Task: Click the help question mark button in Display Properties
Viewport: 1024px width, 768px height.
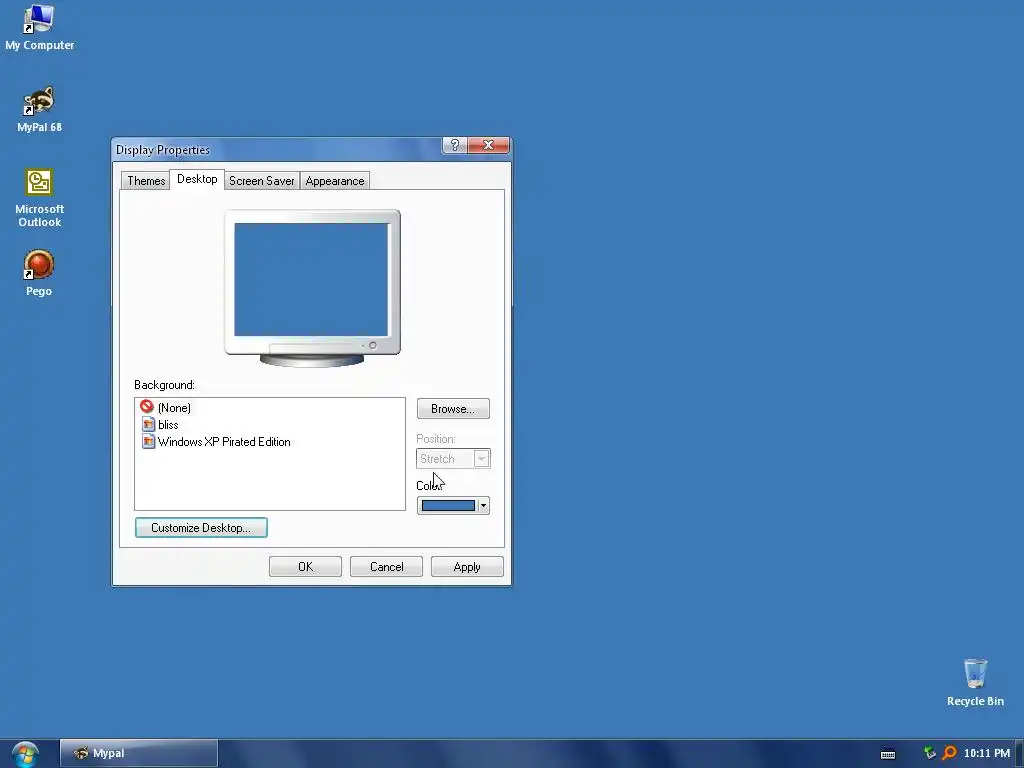Action: [455, 145]
